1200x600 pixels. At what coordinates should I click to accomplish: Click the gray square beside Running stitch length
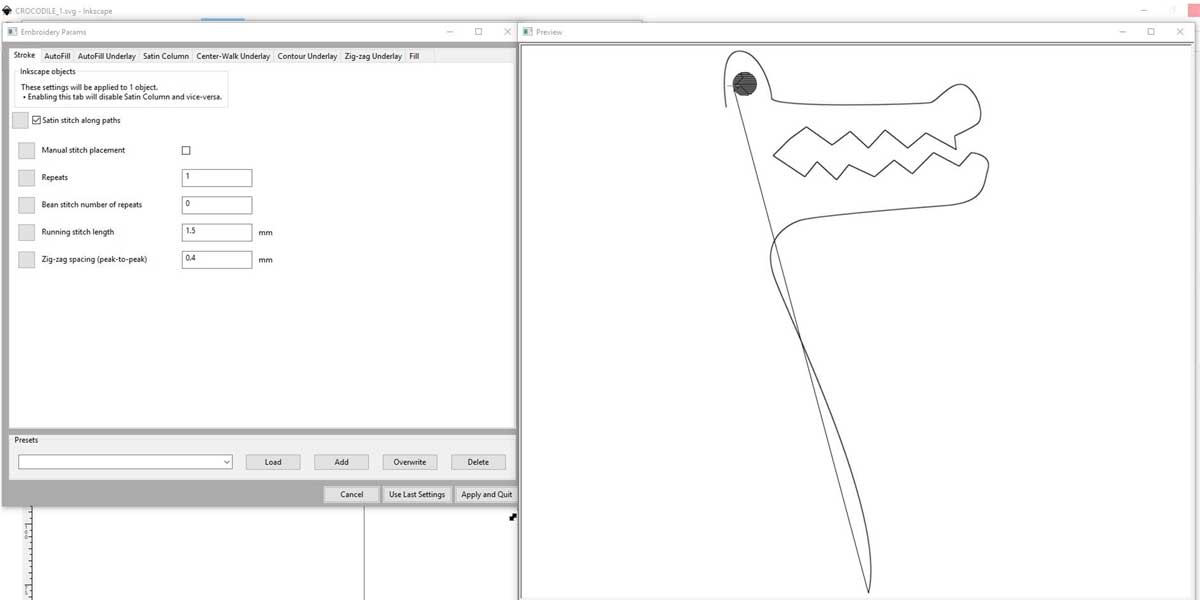tap(27, 232)
